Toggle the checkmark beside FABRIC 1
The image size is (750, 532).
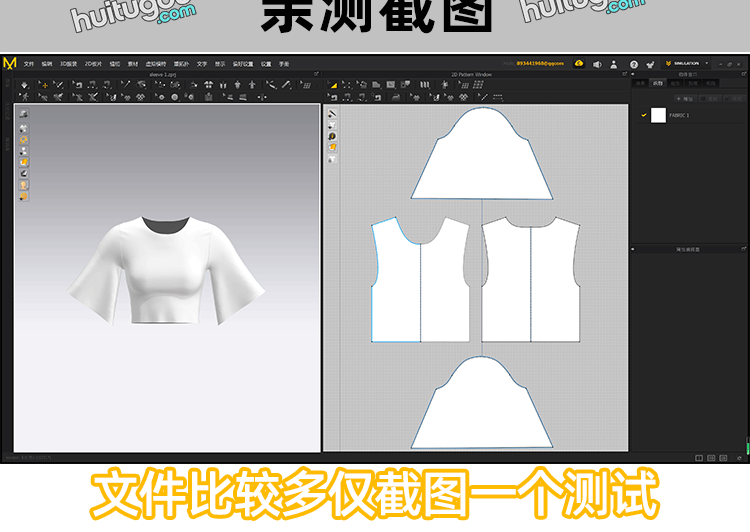[x=644, y=115]
